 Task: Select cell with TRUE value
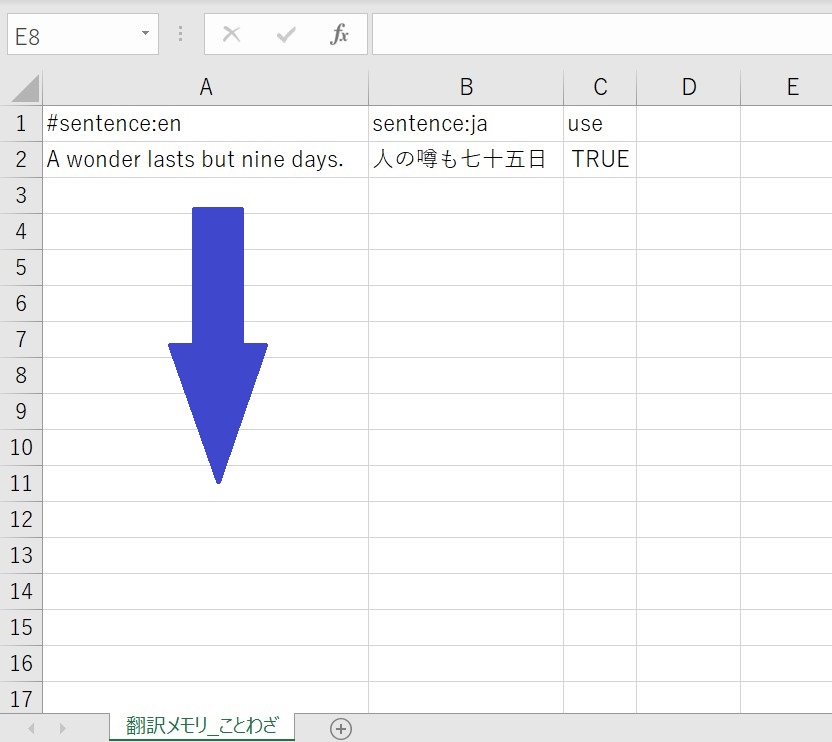tap(600, 160)
